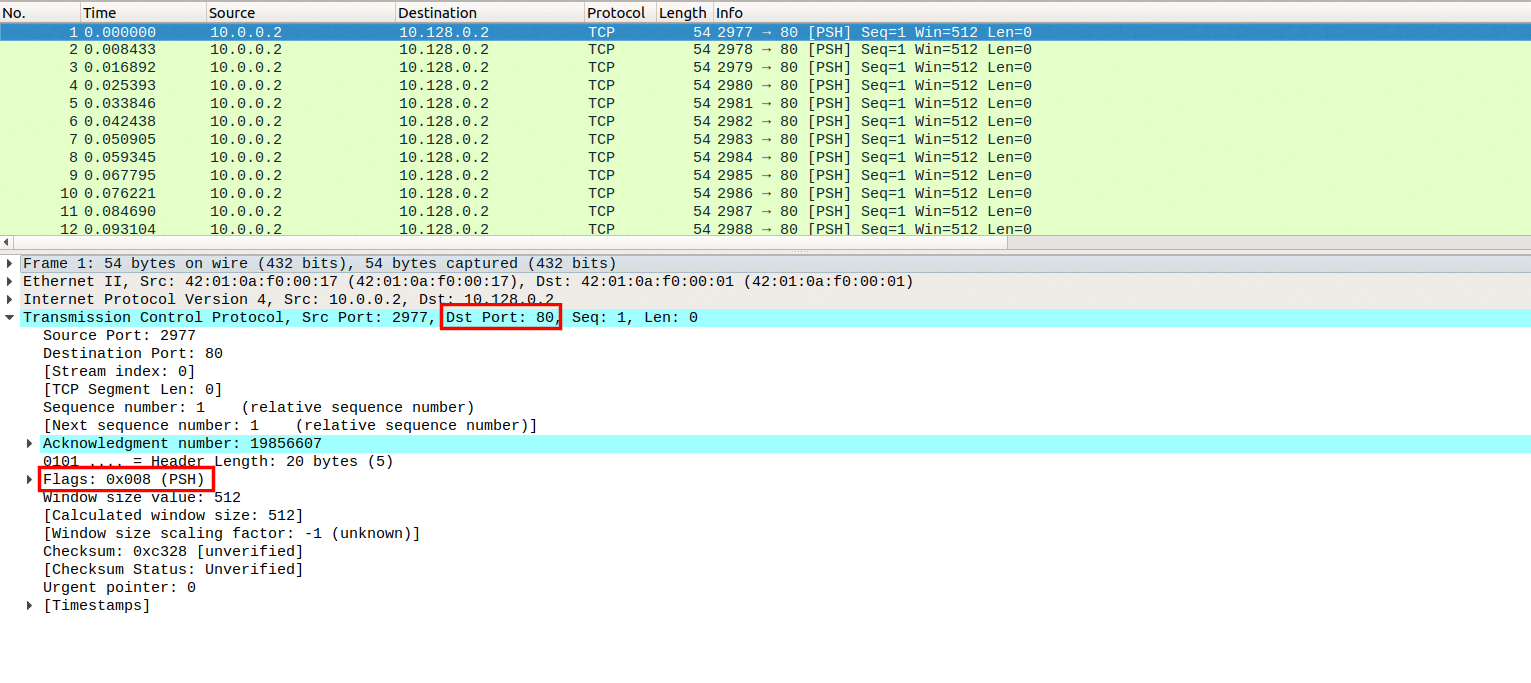Image resolution: width=1531 pixels, height=683 pixels.
Task: Click the packet list horizontal scrollbar
Action: click(x=510, y=242)
